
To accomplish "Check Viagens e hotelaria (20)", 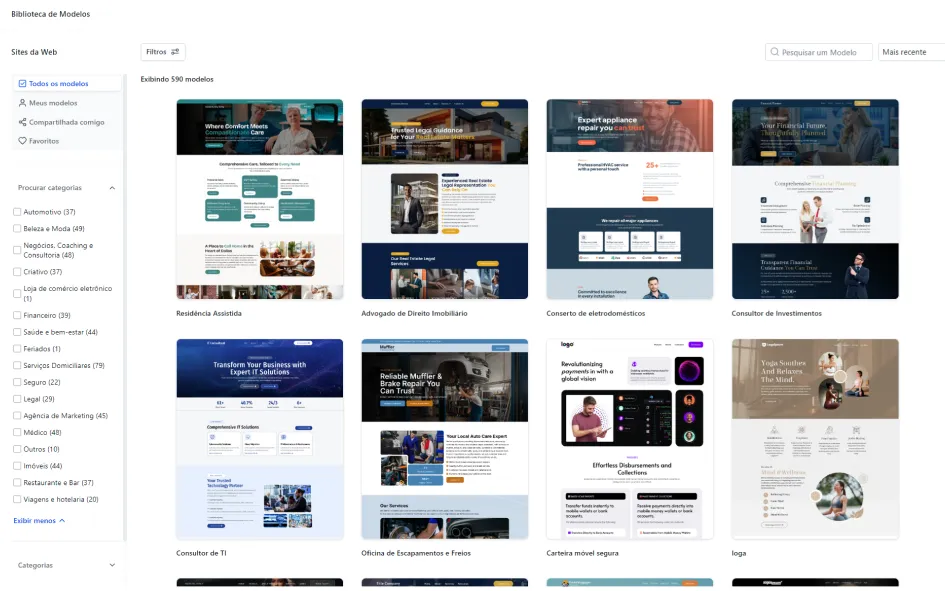I will (x=17, y=499).
